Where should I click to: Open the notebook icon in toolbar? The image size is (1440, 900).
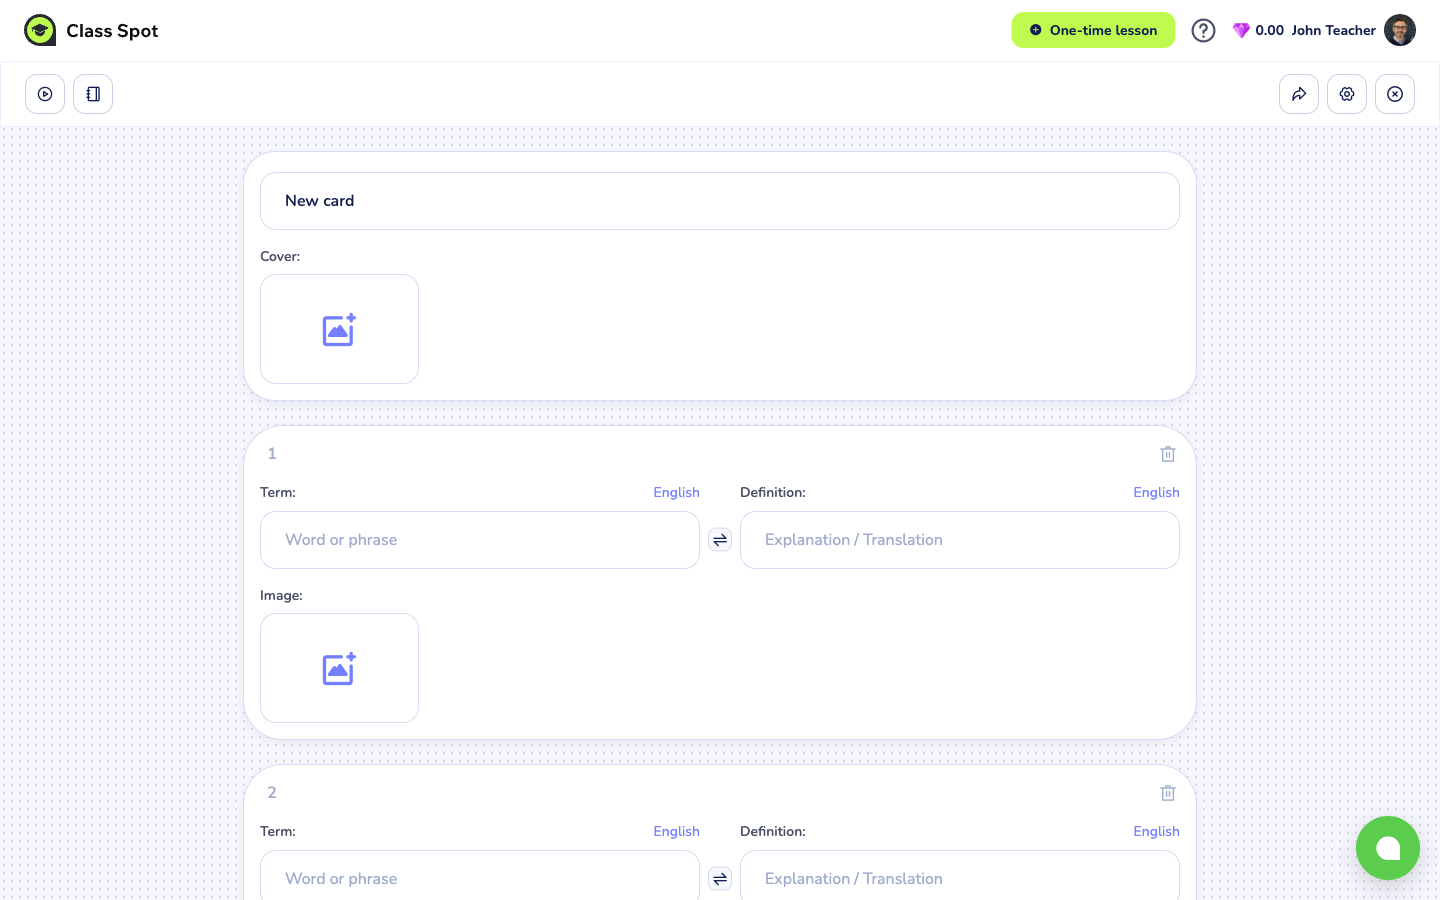point(93,94)
